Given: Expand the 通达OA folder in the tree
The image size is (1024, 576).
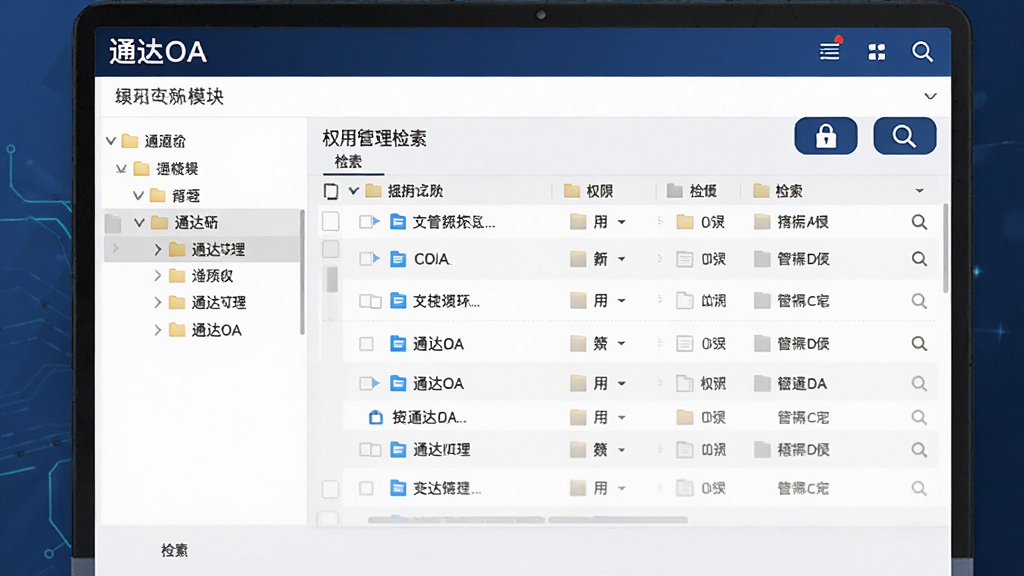Looking at the screenshot, I should click(x=157, y=330).
